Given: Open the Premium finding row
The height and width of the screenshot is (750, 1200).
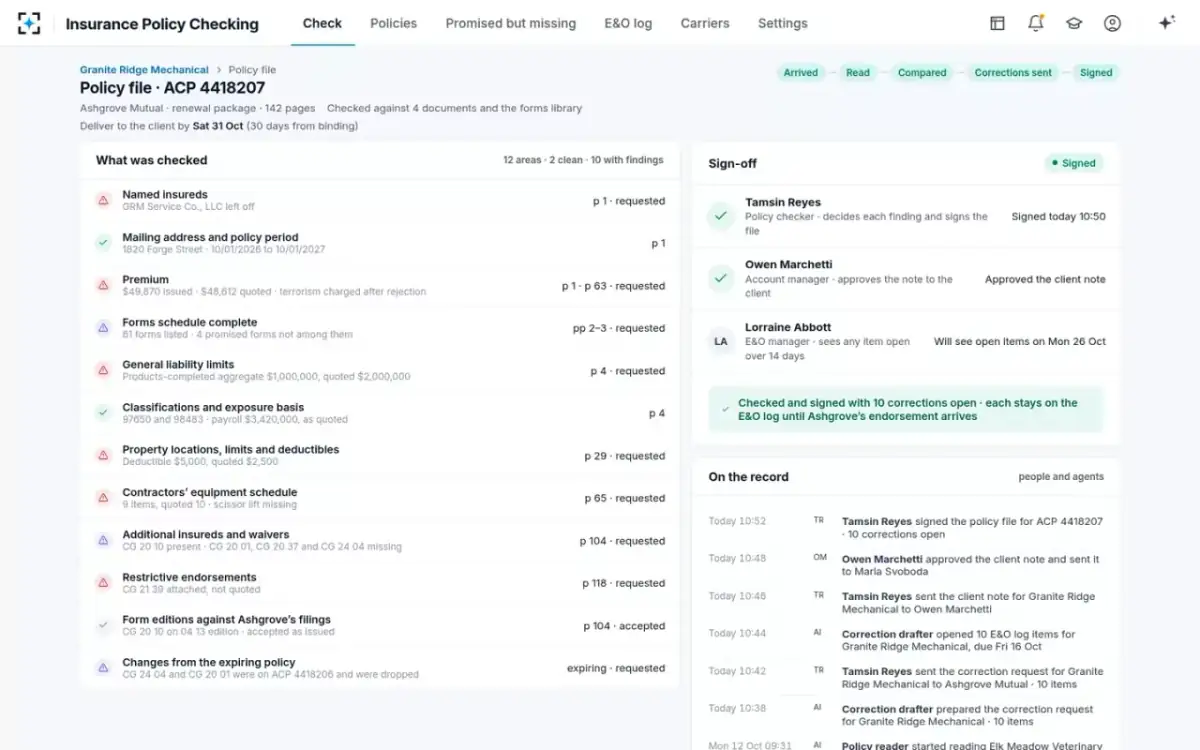Looking at the screenshot, I should point(380,286).
